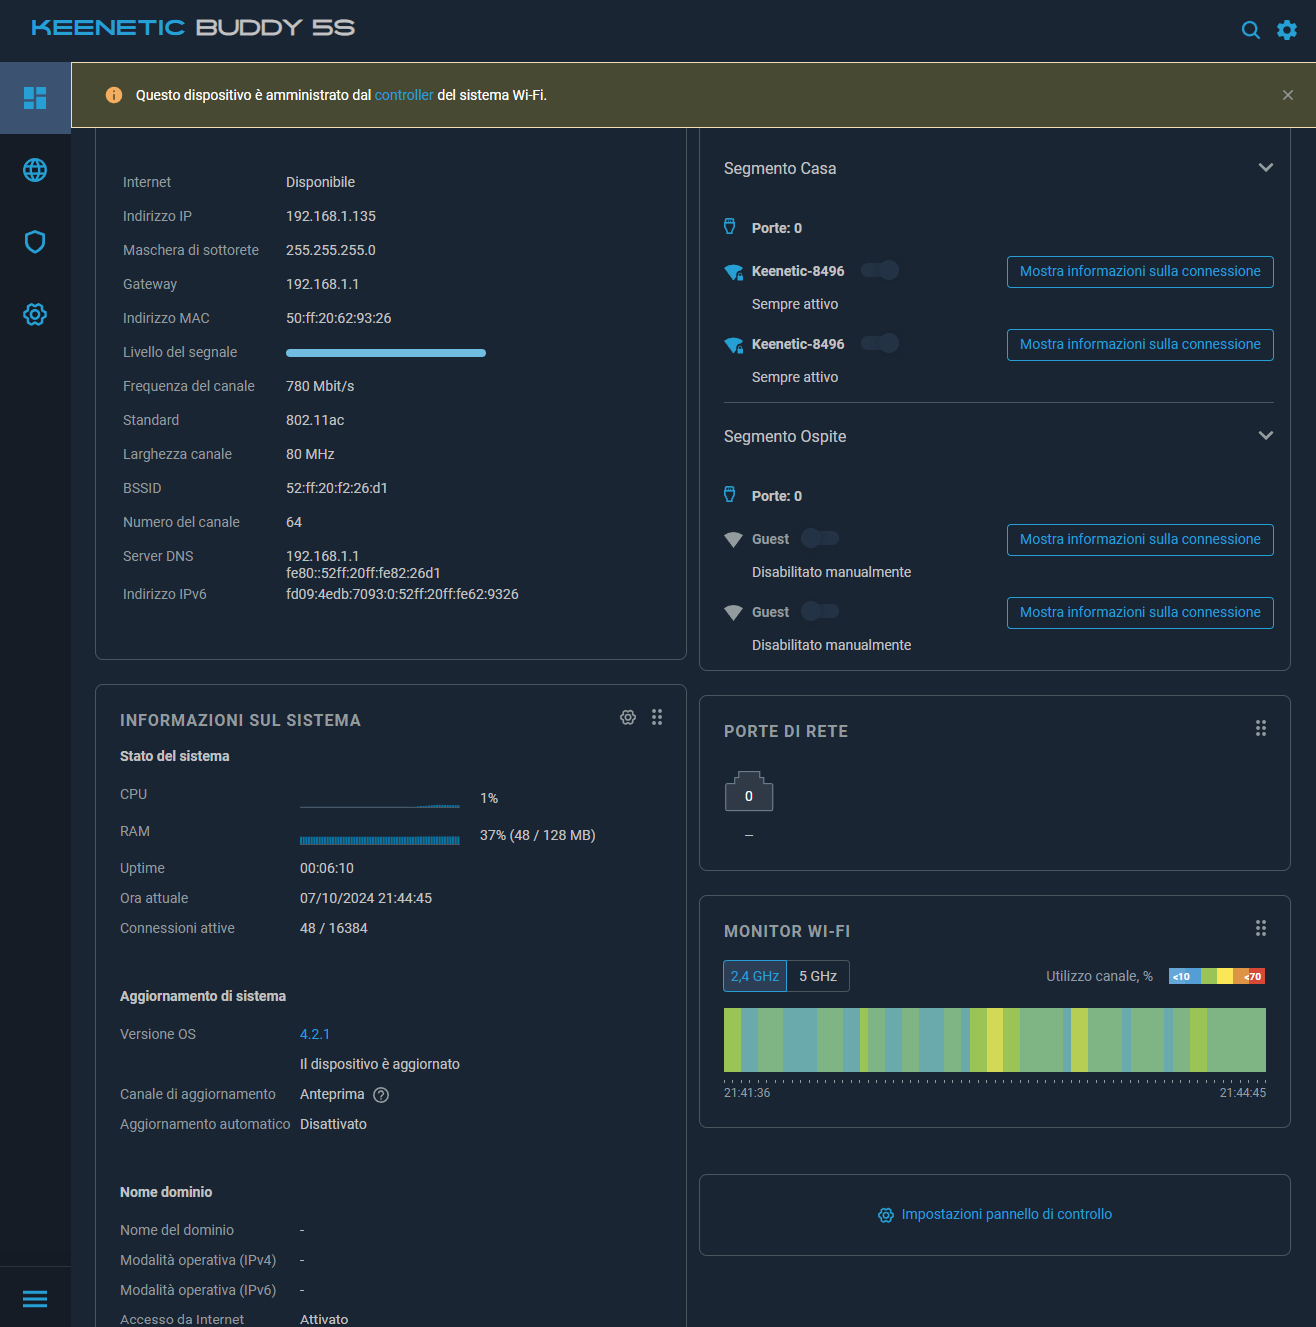1316x1327 pixels.
Task: Click the help icon next to Anteprima
Action: pyautogui.click(x=381, y=1095)
